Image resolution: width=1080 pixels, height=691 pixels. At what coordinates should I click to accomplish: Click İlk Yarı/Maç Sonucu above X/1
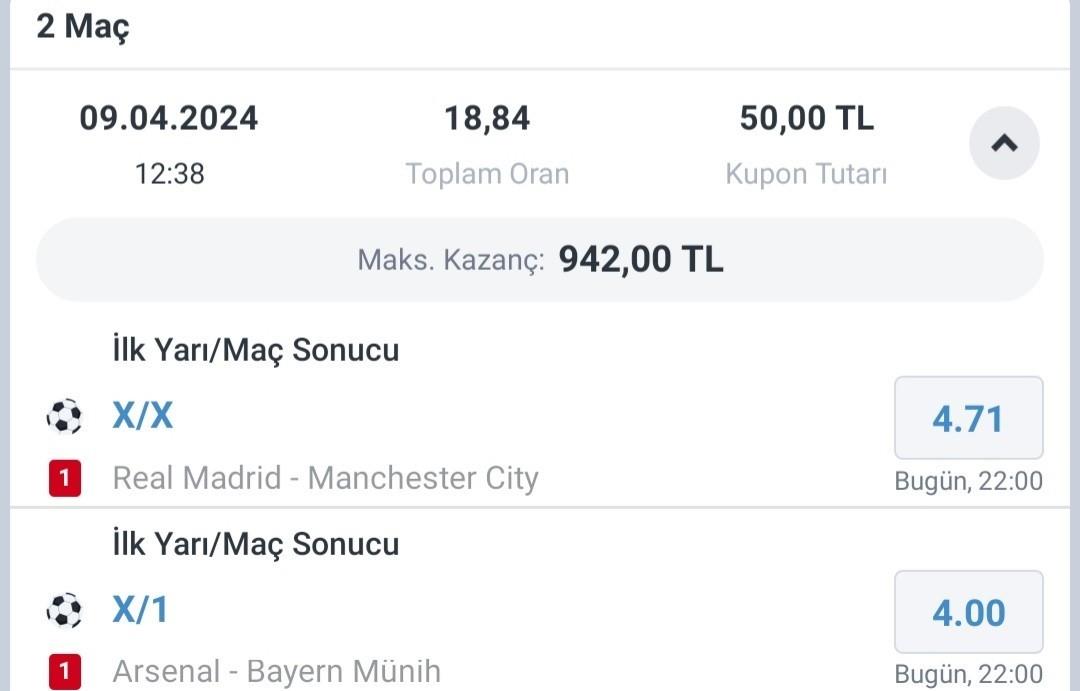(255, 544)
